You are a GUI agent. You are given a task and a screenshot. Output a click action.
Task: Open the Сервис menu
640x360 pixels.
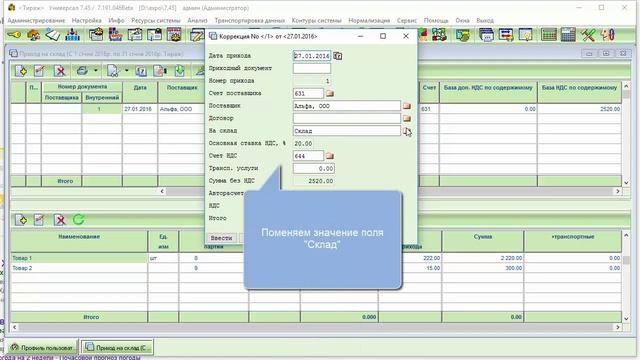pyautogui.click(x=407, y=20)
